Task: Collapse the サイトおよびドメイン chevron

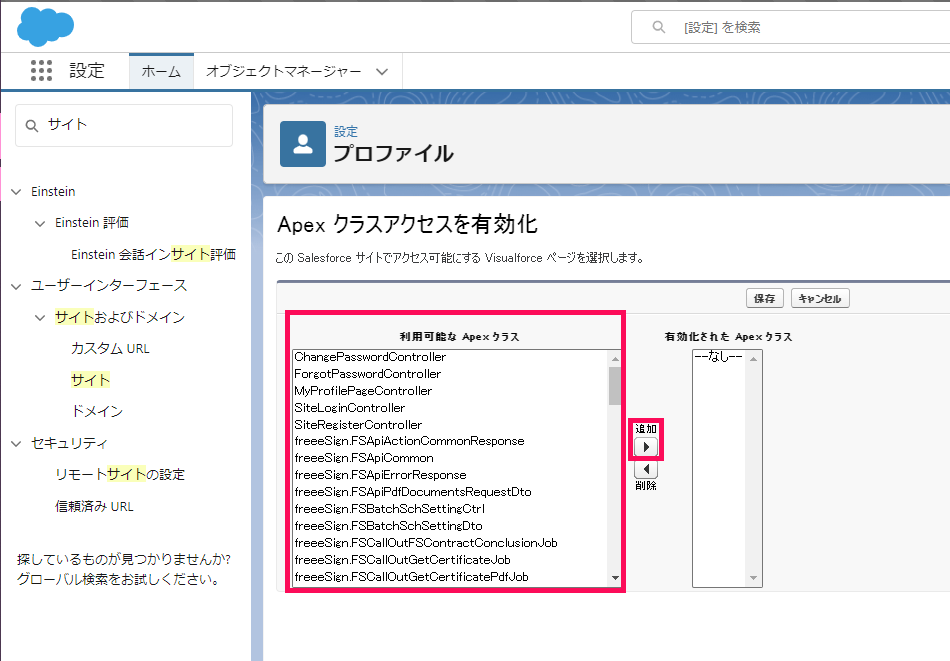Action: point(40,317)
